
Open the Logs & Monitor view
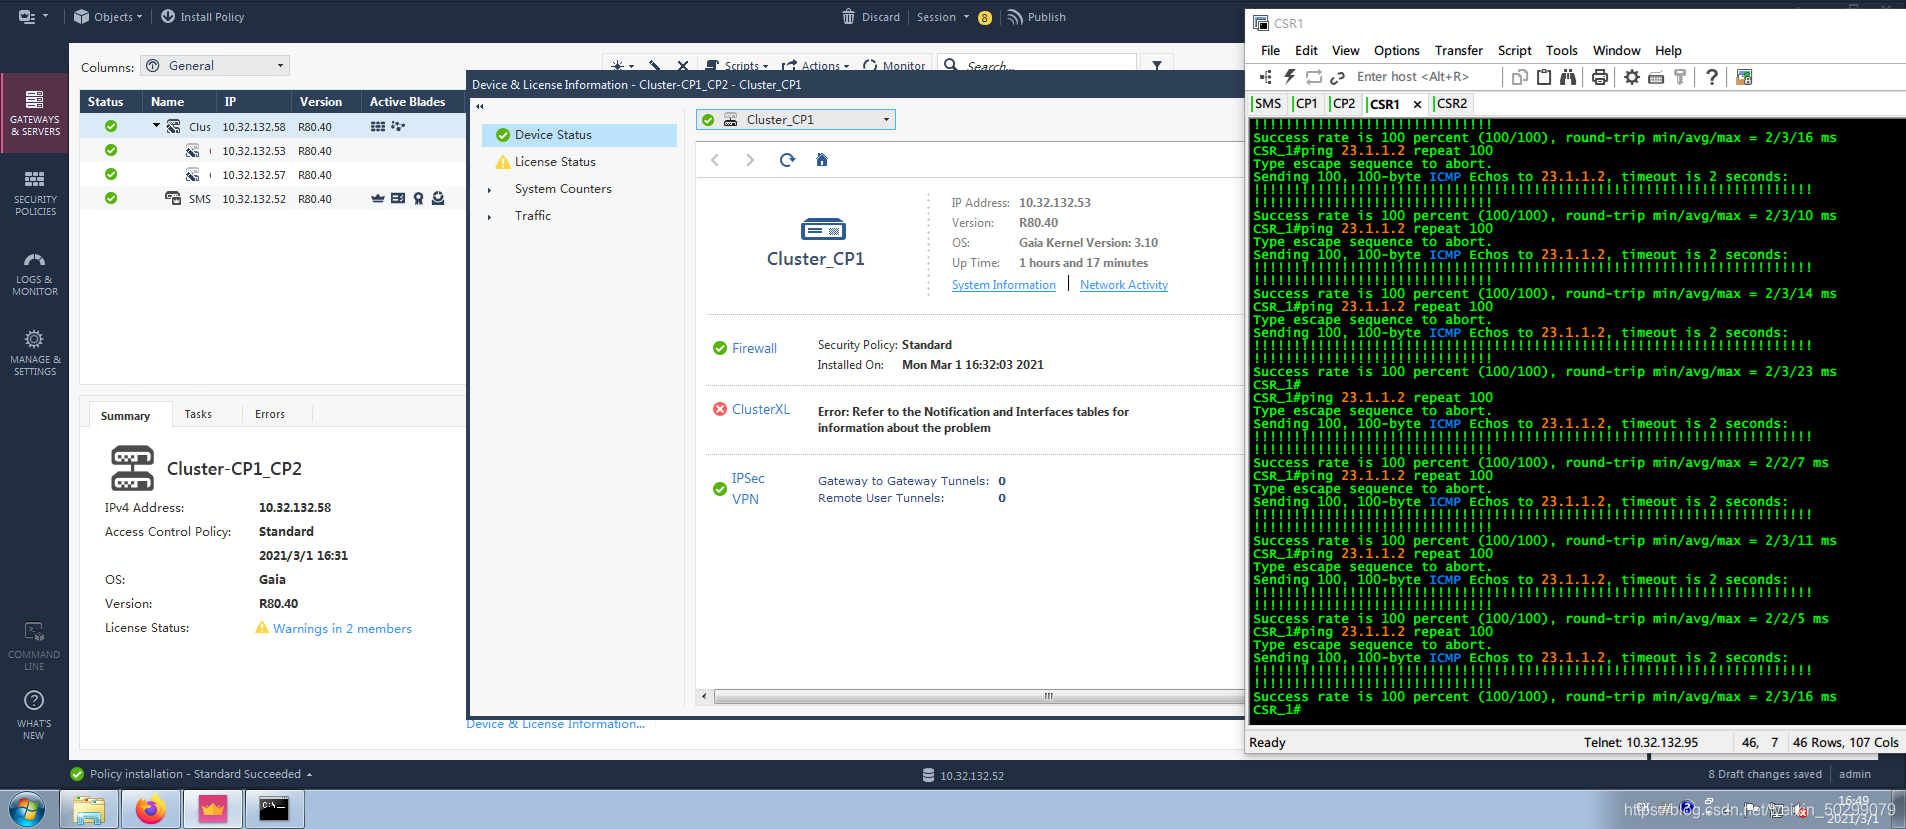click(x=35, y=273)
